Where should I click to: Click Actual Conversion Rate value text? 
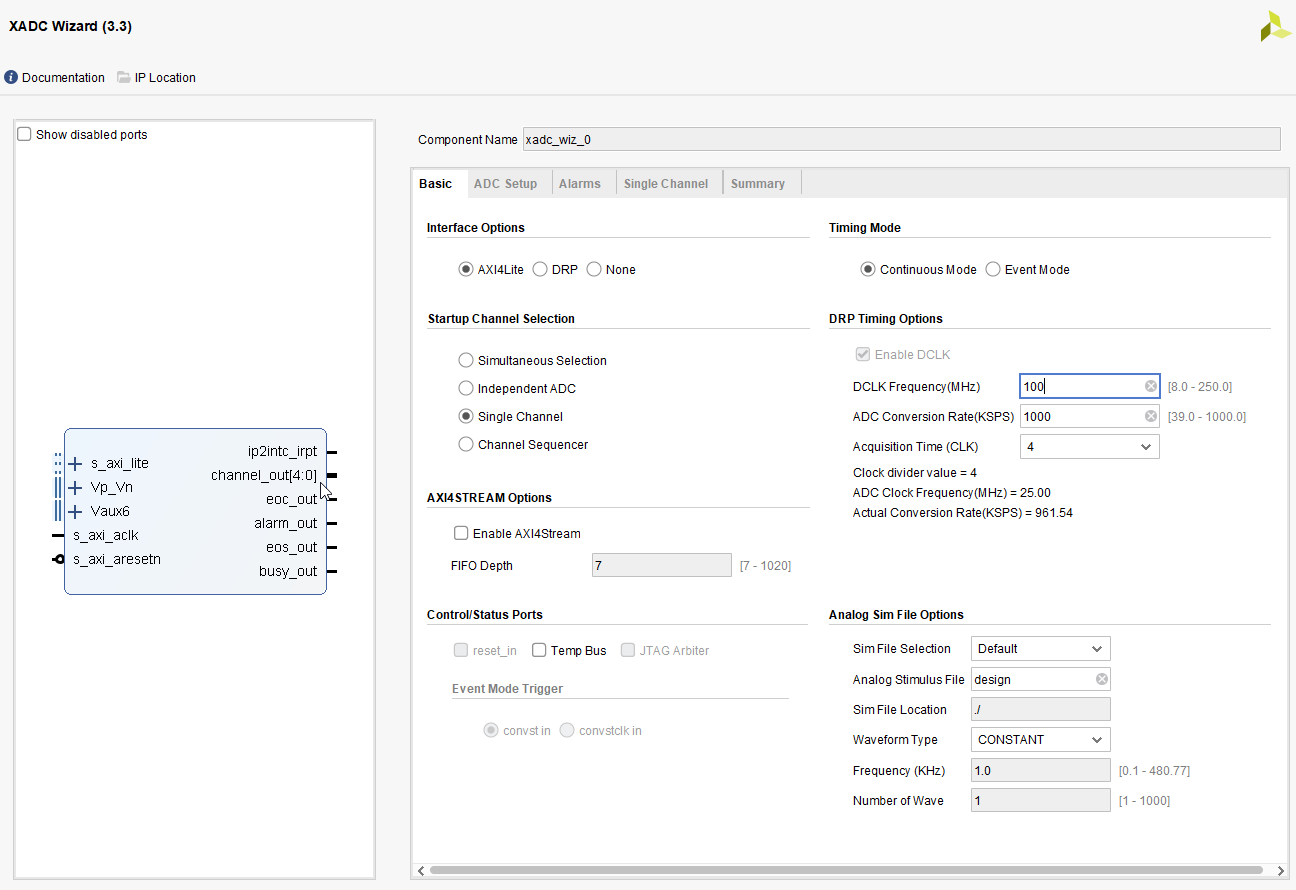pos(963,512)
